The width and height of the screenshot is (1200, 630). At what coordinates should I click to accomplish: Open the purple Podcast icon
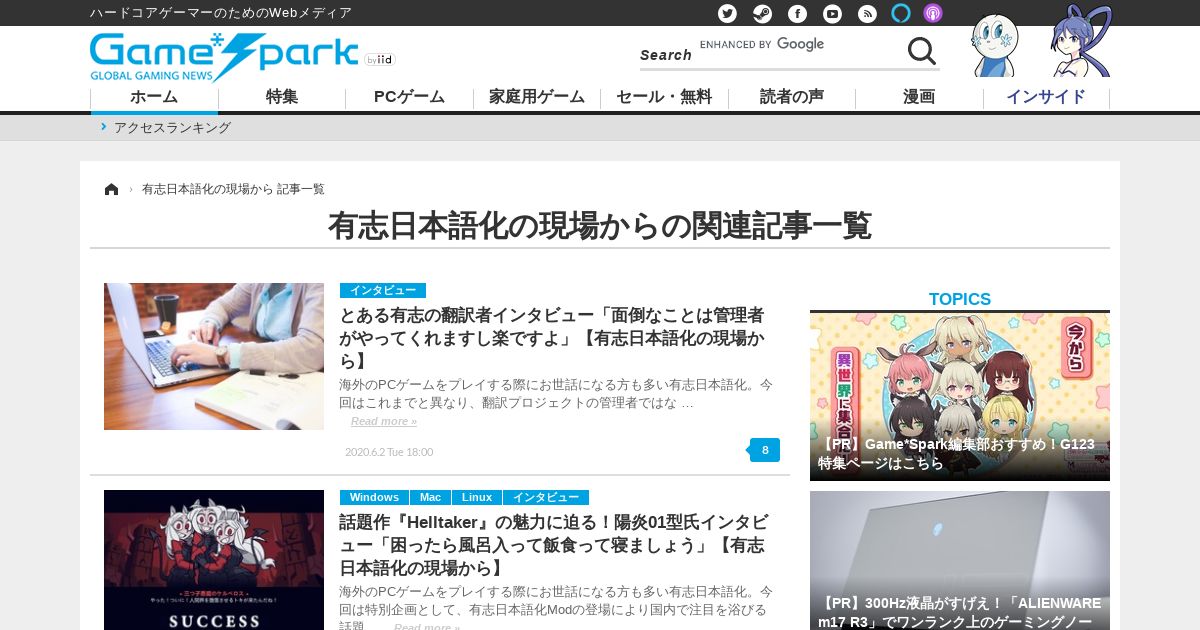[x=932, y=13]
